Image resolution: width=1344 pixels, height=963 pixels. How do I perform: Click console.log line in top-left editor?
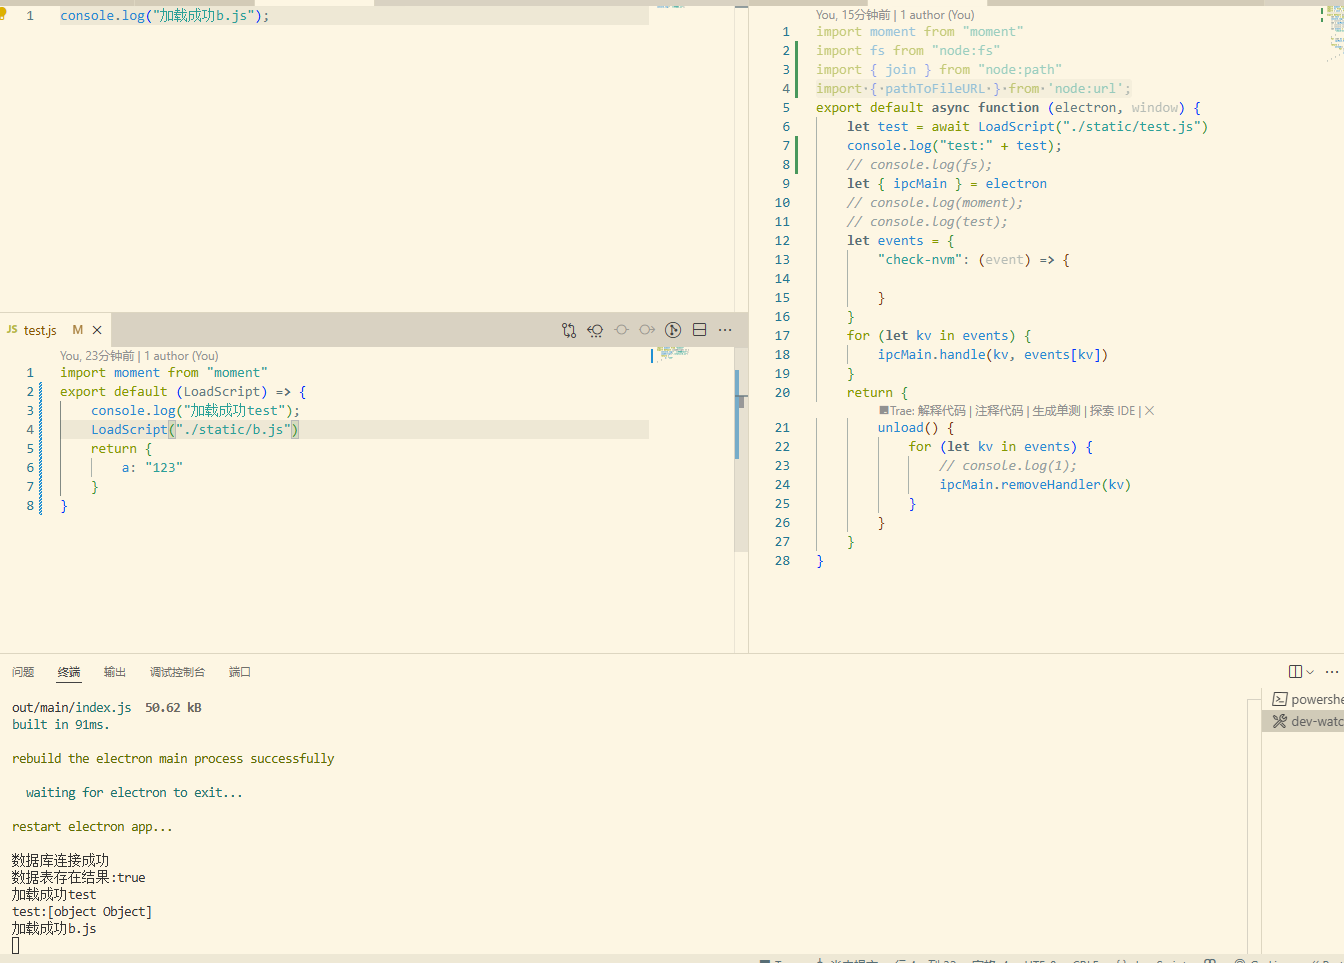(x=165, y=16)
